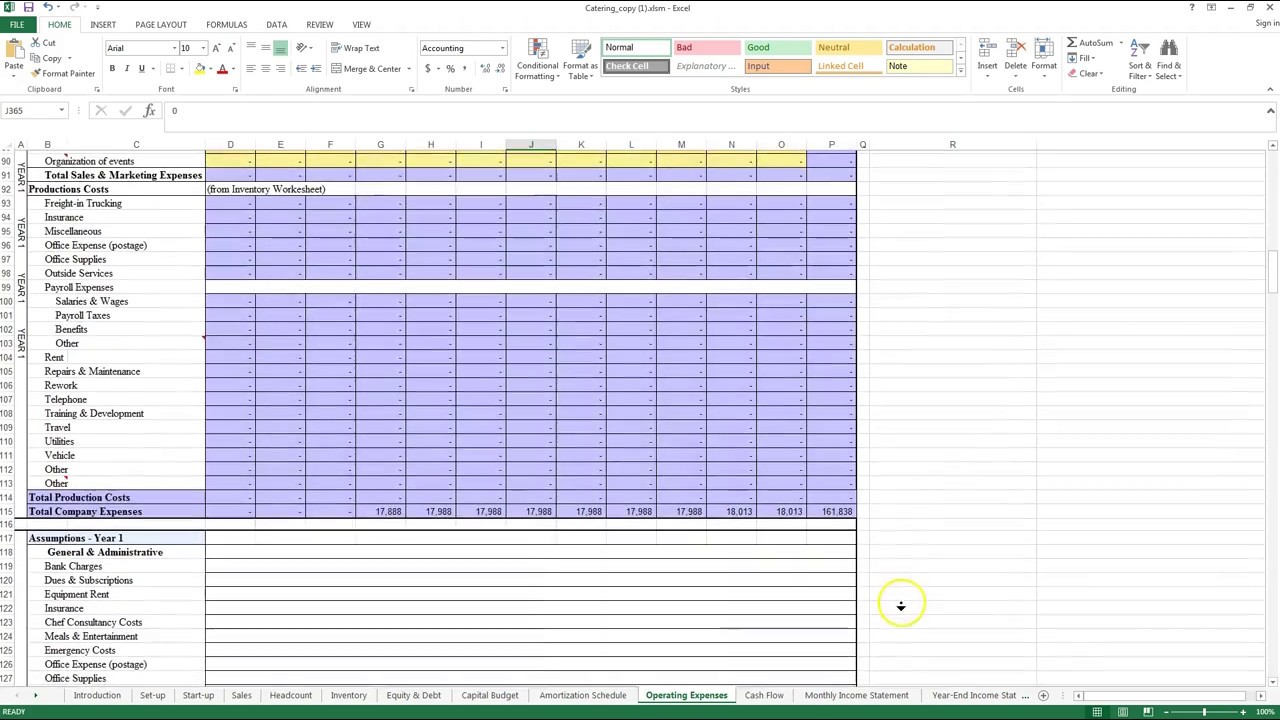
Task: Activate the Format Painter
Action: point(62,73)
